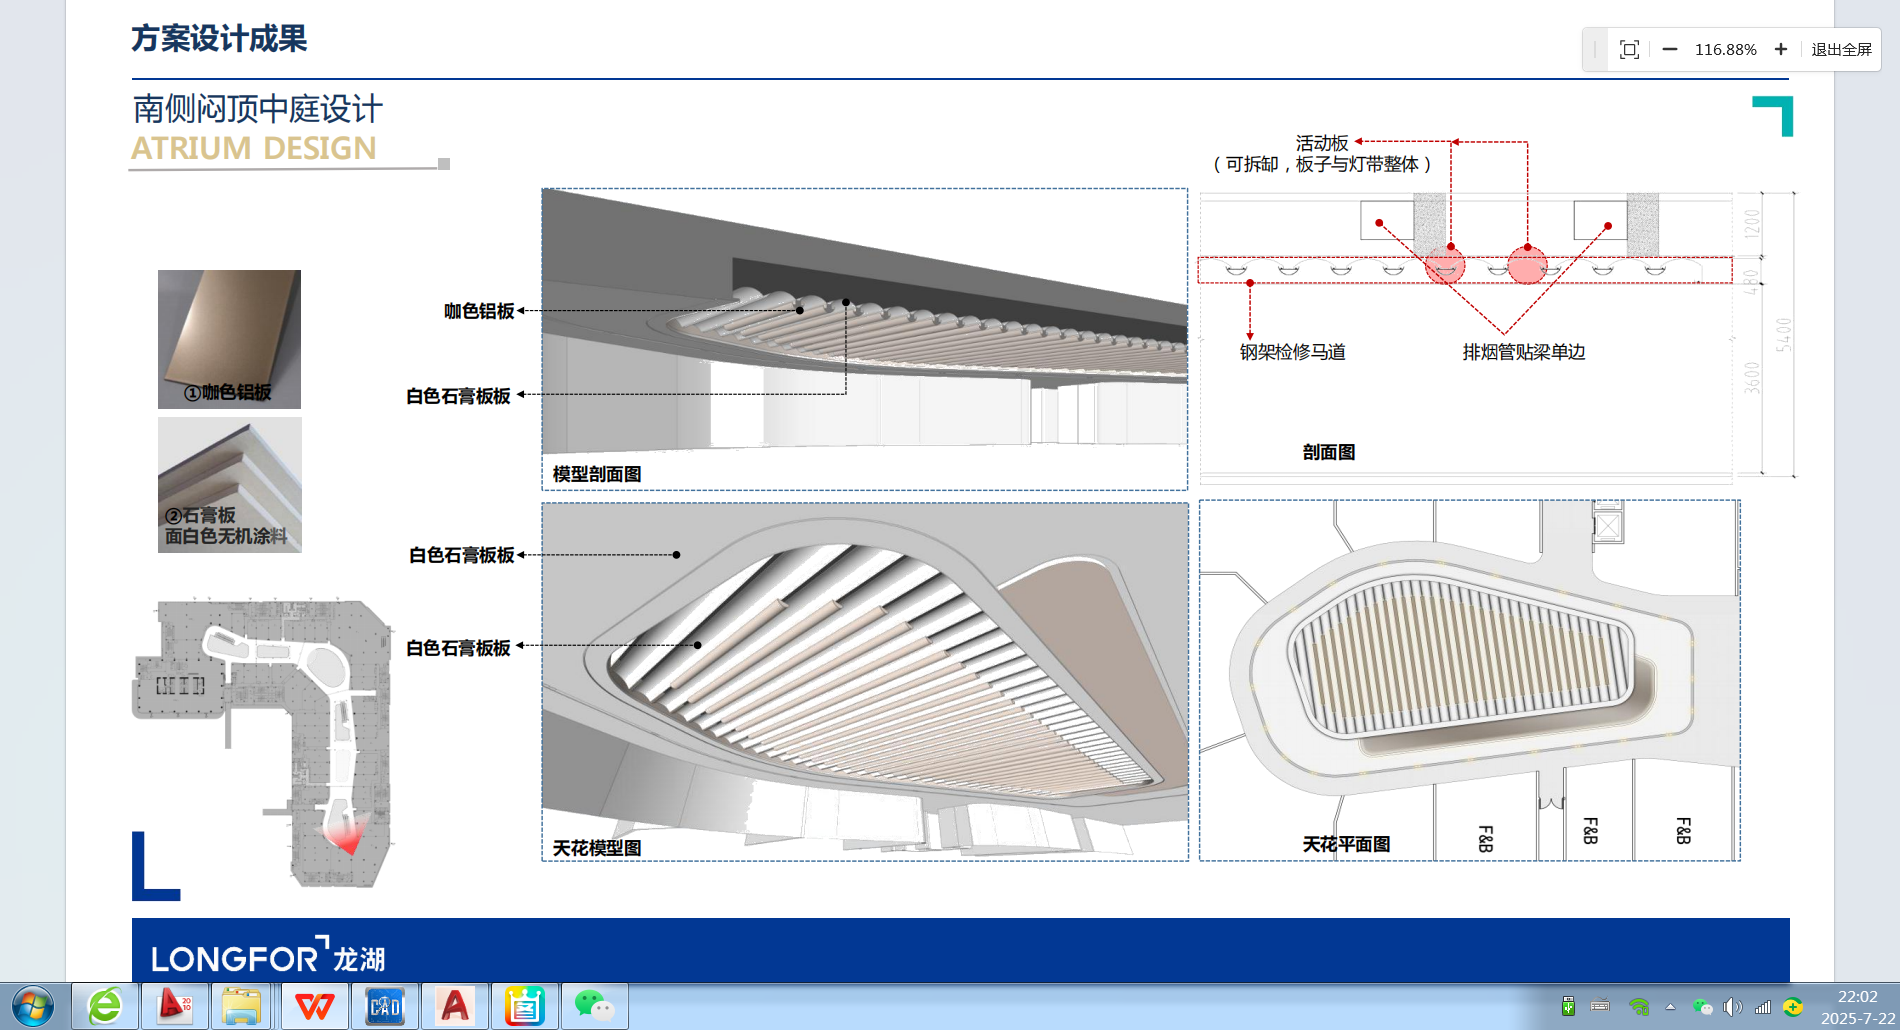Screen dimensions: 1900x1030
Task: Expand hidden system tray icons arrow
Action: [x=1670, y=1007]
